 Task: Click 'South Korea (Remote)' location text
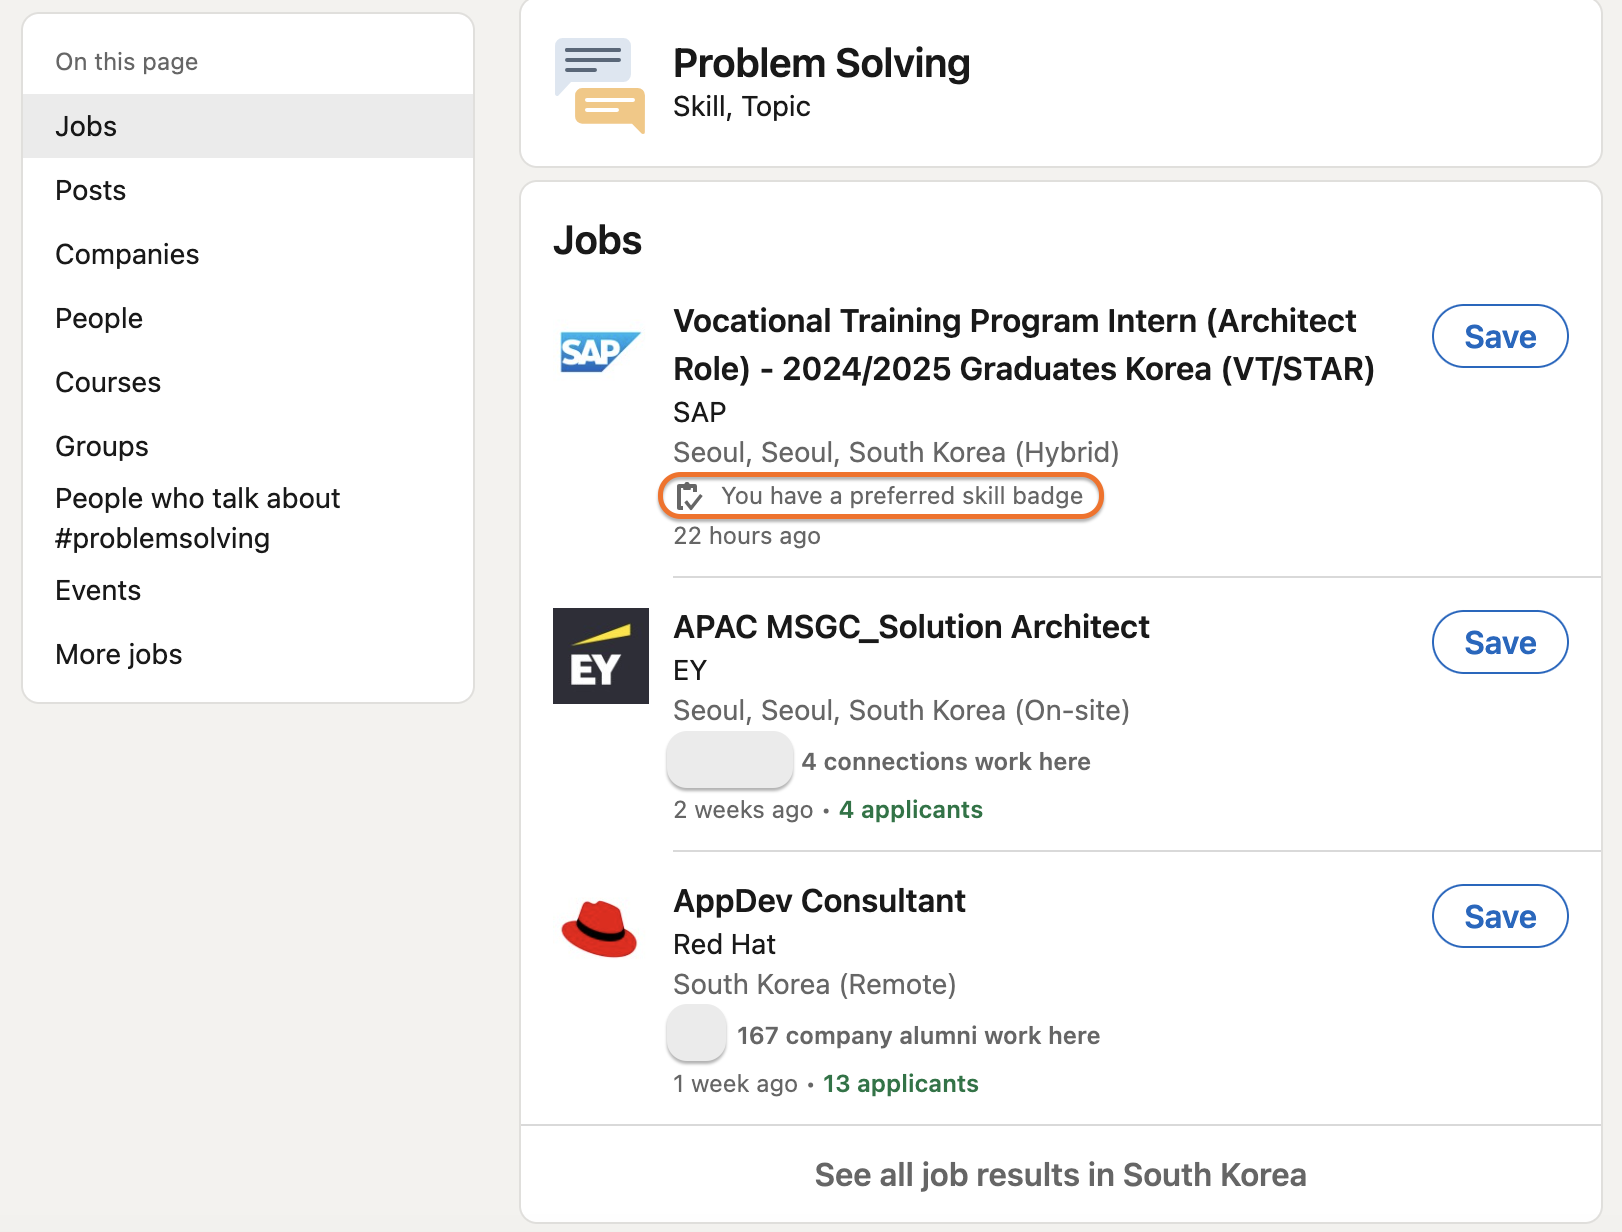coord(815,985)
